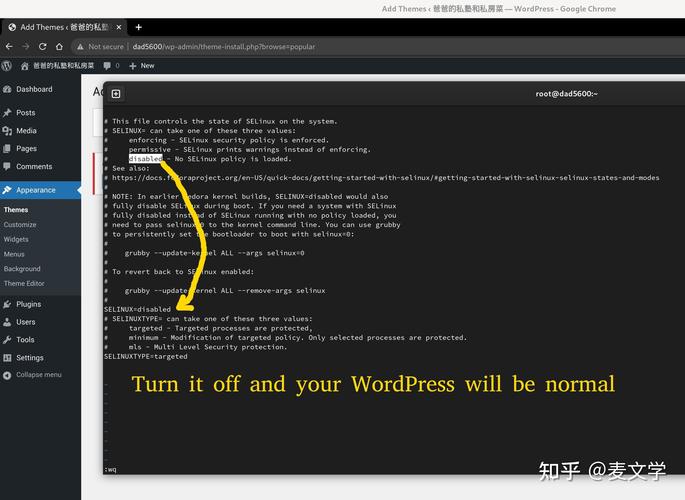Click the Plugins plug icon
Image resolution: width=685 pixels, height=500 pixels.
click(7, 304)
